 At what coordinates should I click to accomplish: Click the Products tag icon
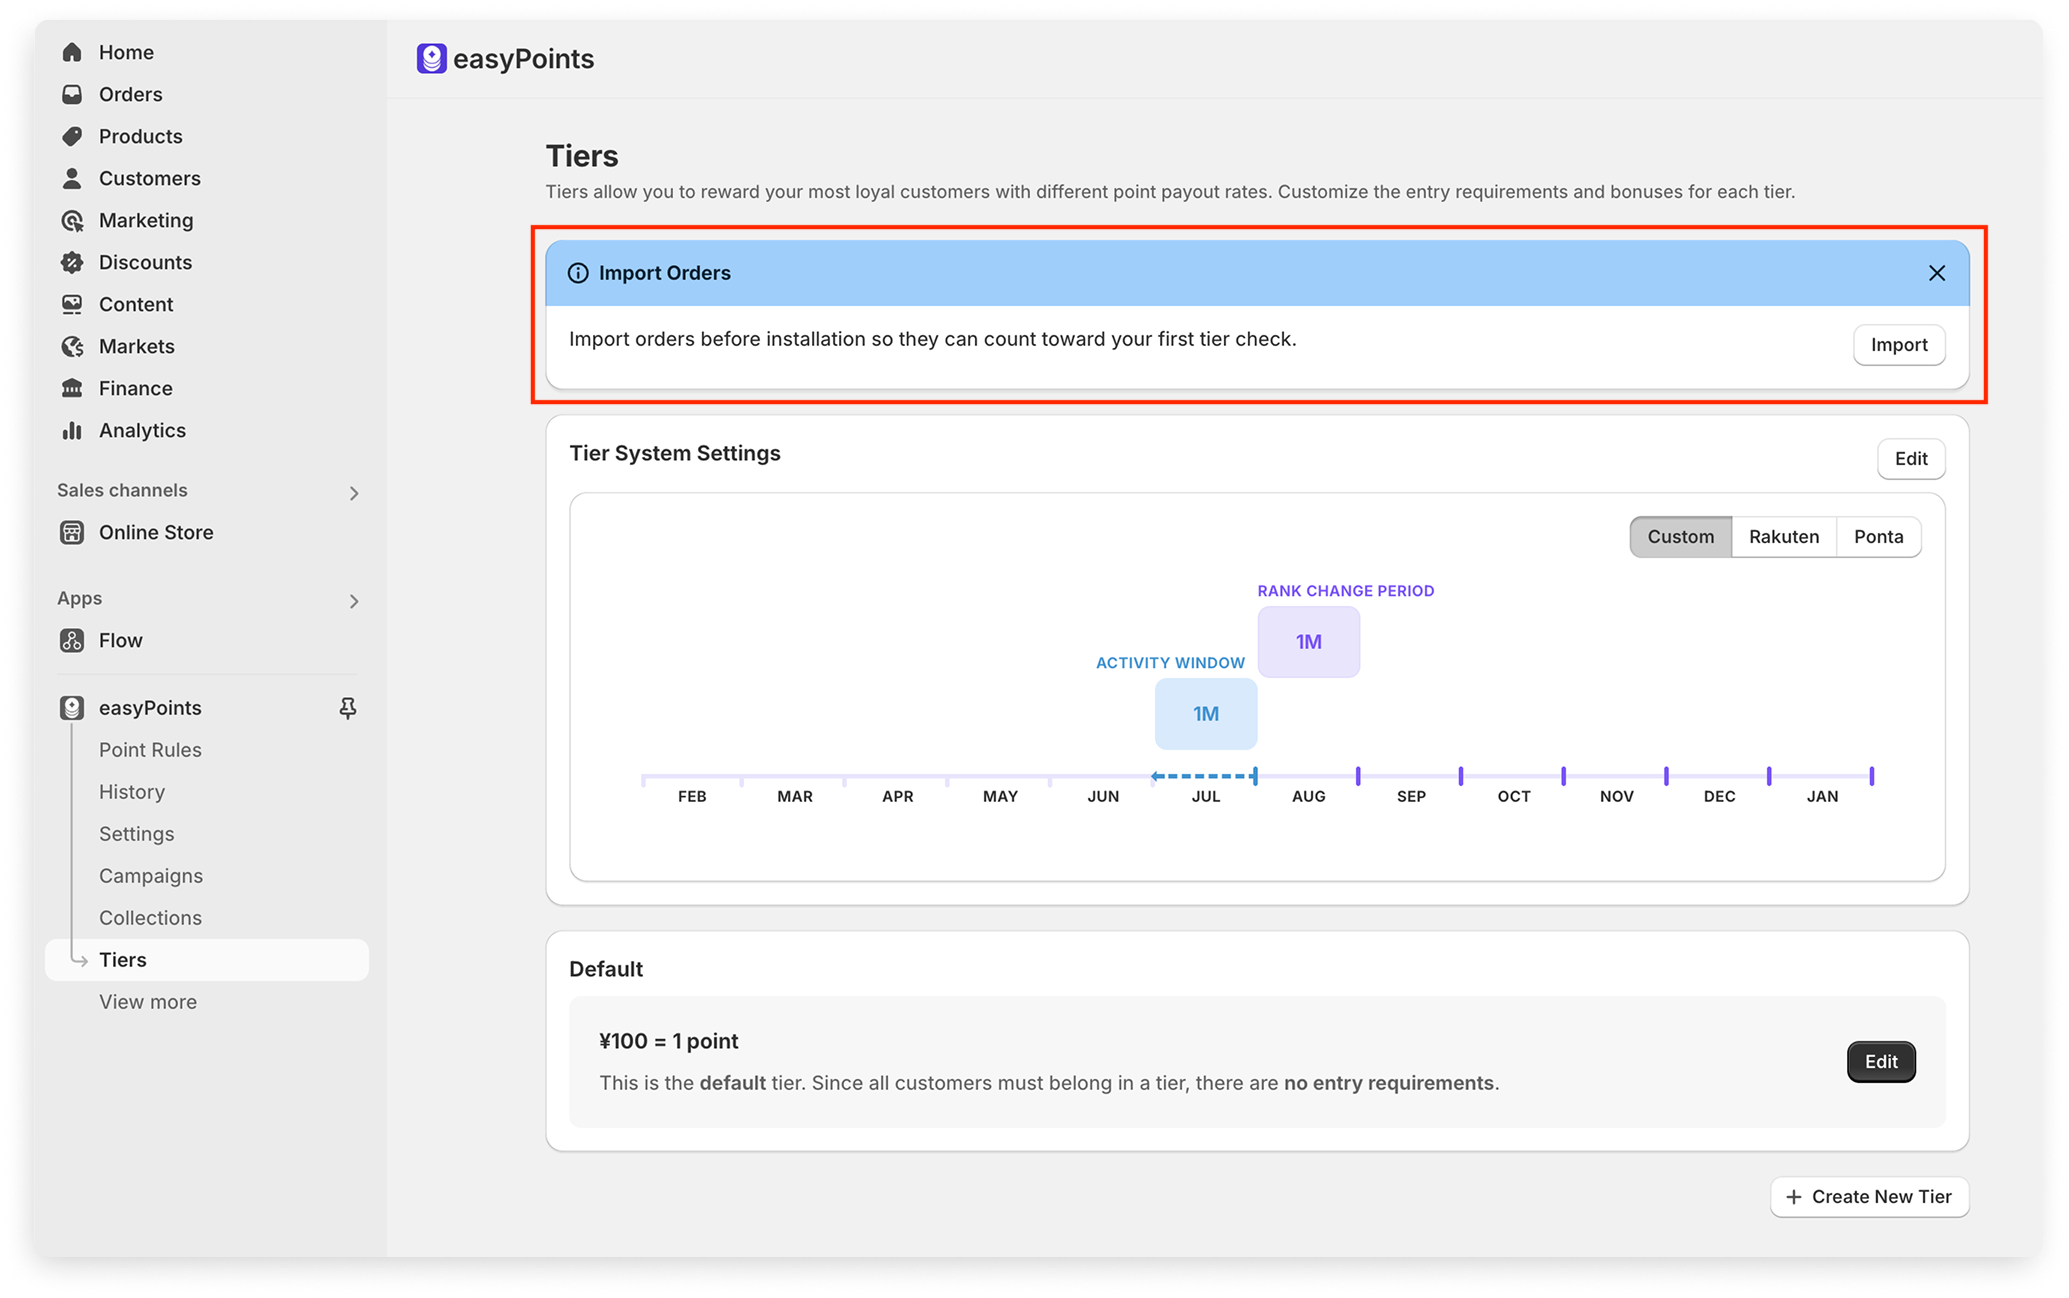(x=72, y=136)
